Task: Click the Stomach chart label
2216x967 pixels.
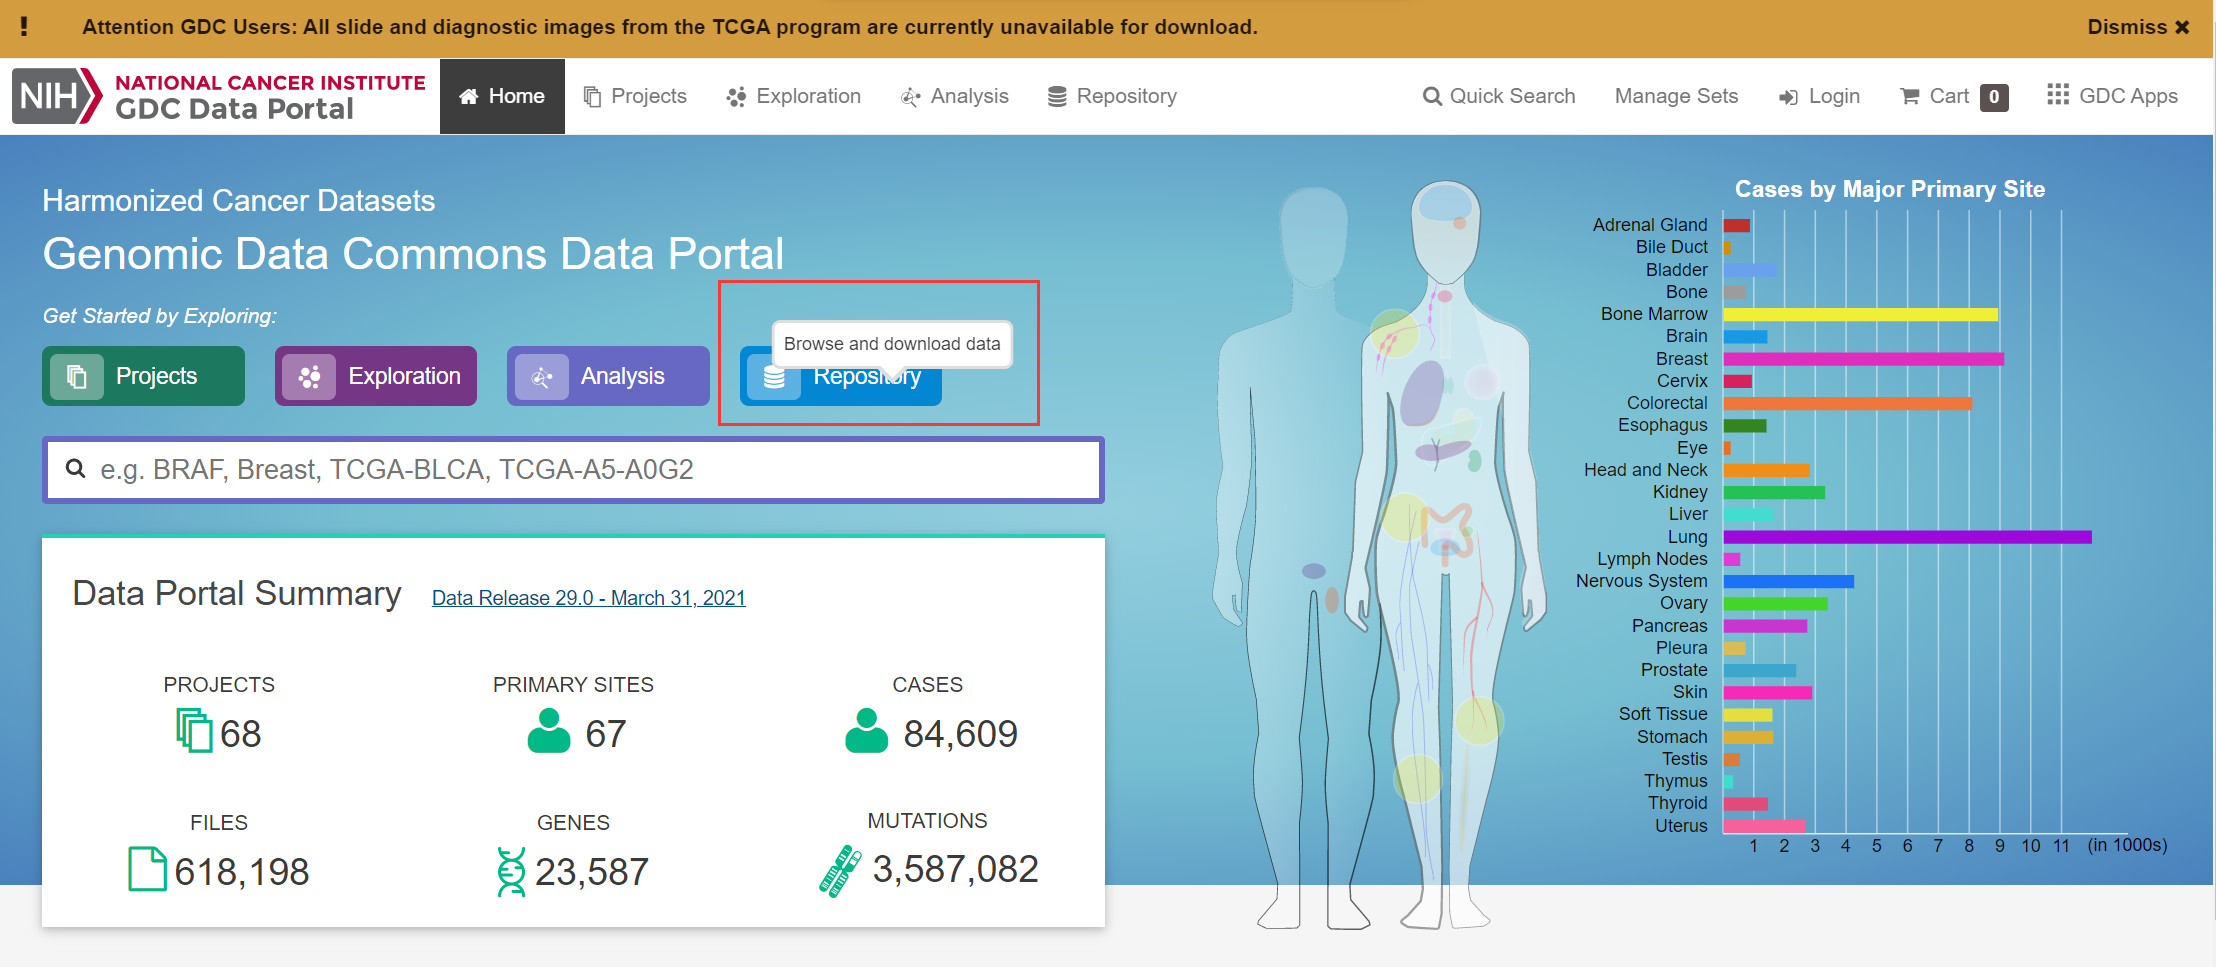Action: (x=1672, y=737)
